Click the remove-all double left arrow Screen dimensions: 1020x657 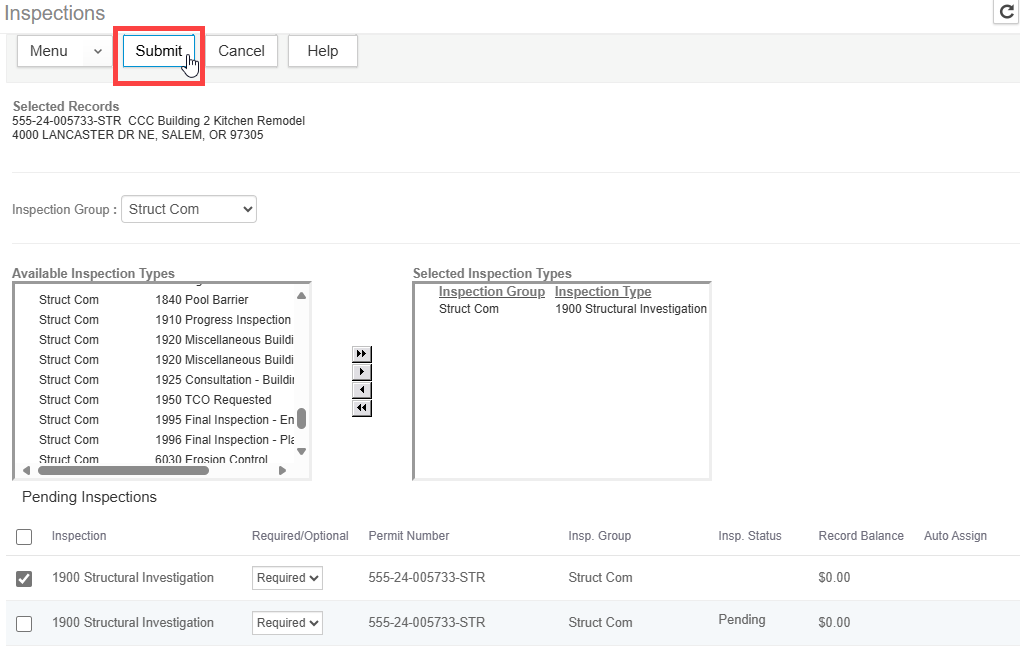tap(361, 408)
